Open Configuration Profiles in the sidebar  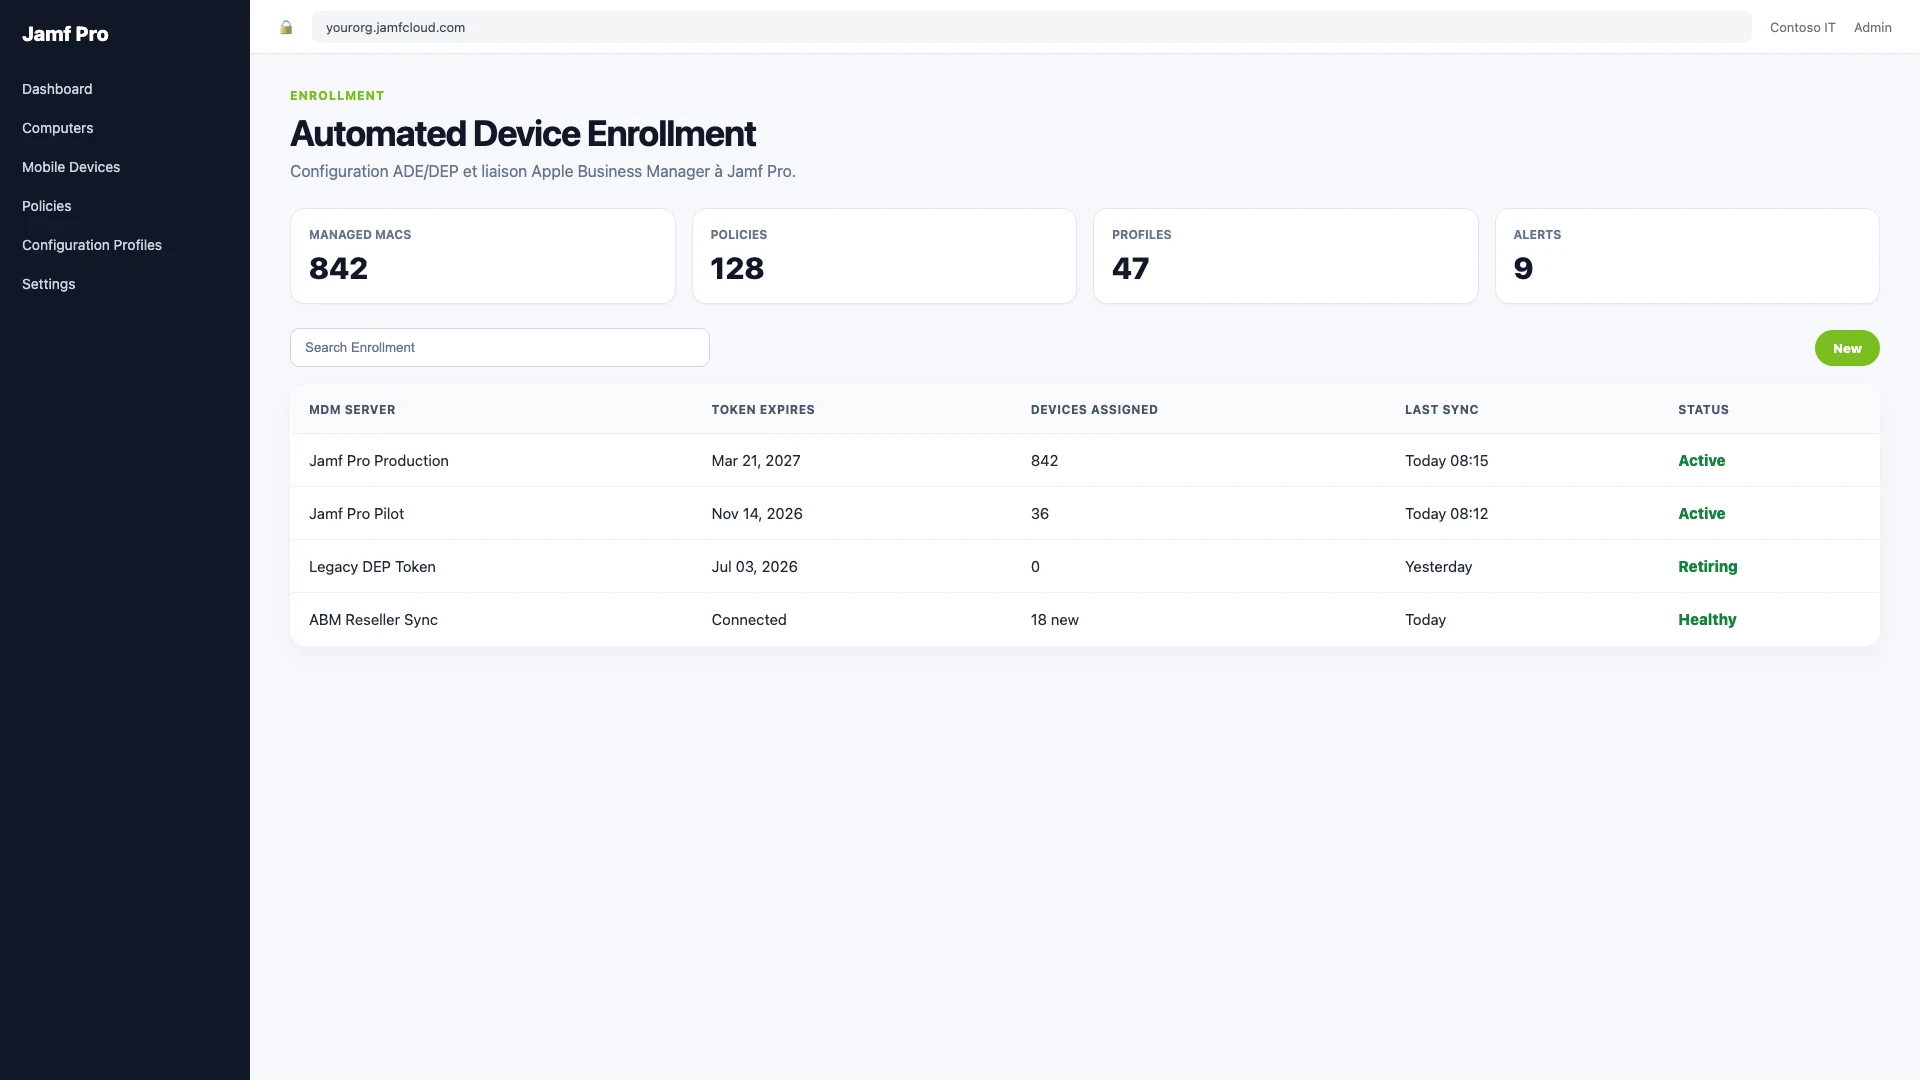tap(92, 245)
